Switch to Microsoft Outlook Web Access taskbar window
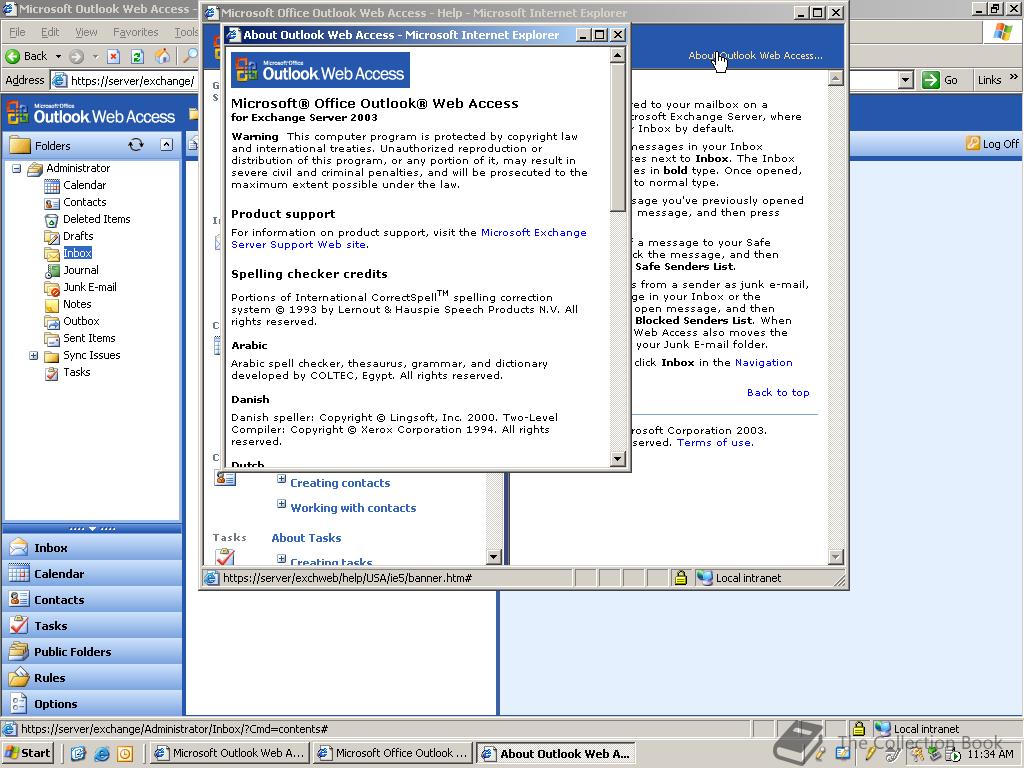1024x768 pixels. [x=229, y=754]
